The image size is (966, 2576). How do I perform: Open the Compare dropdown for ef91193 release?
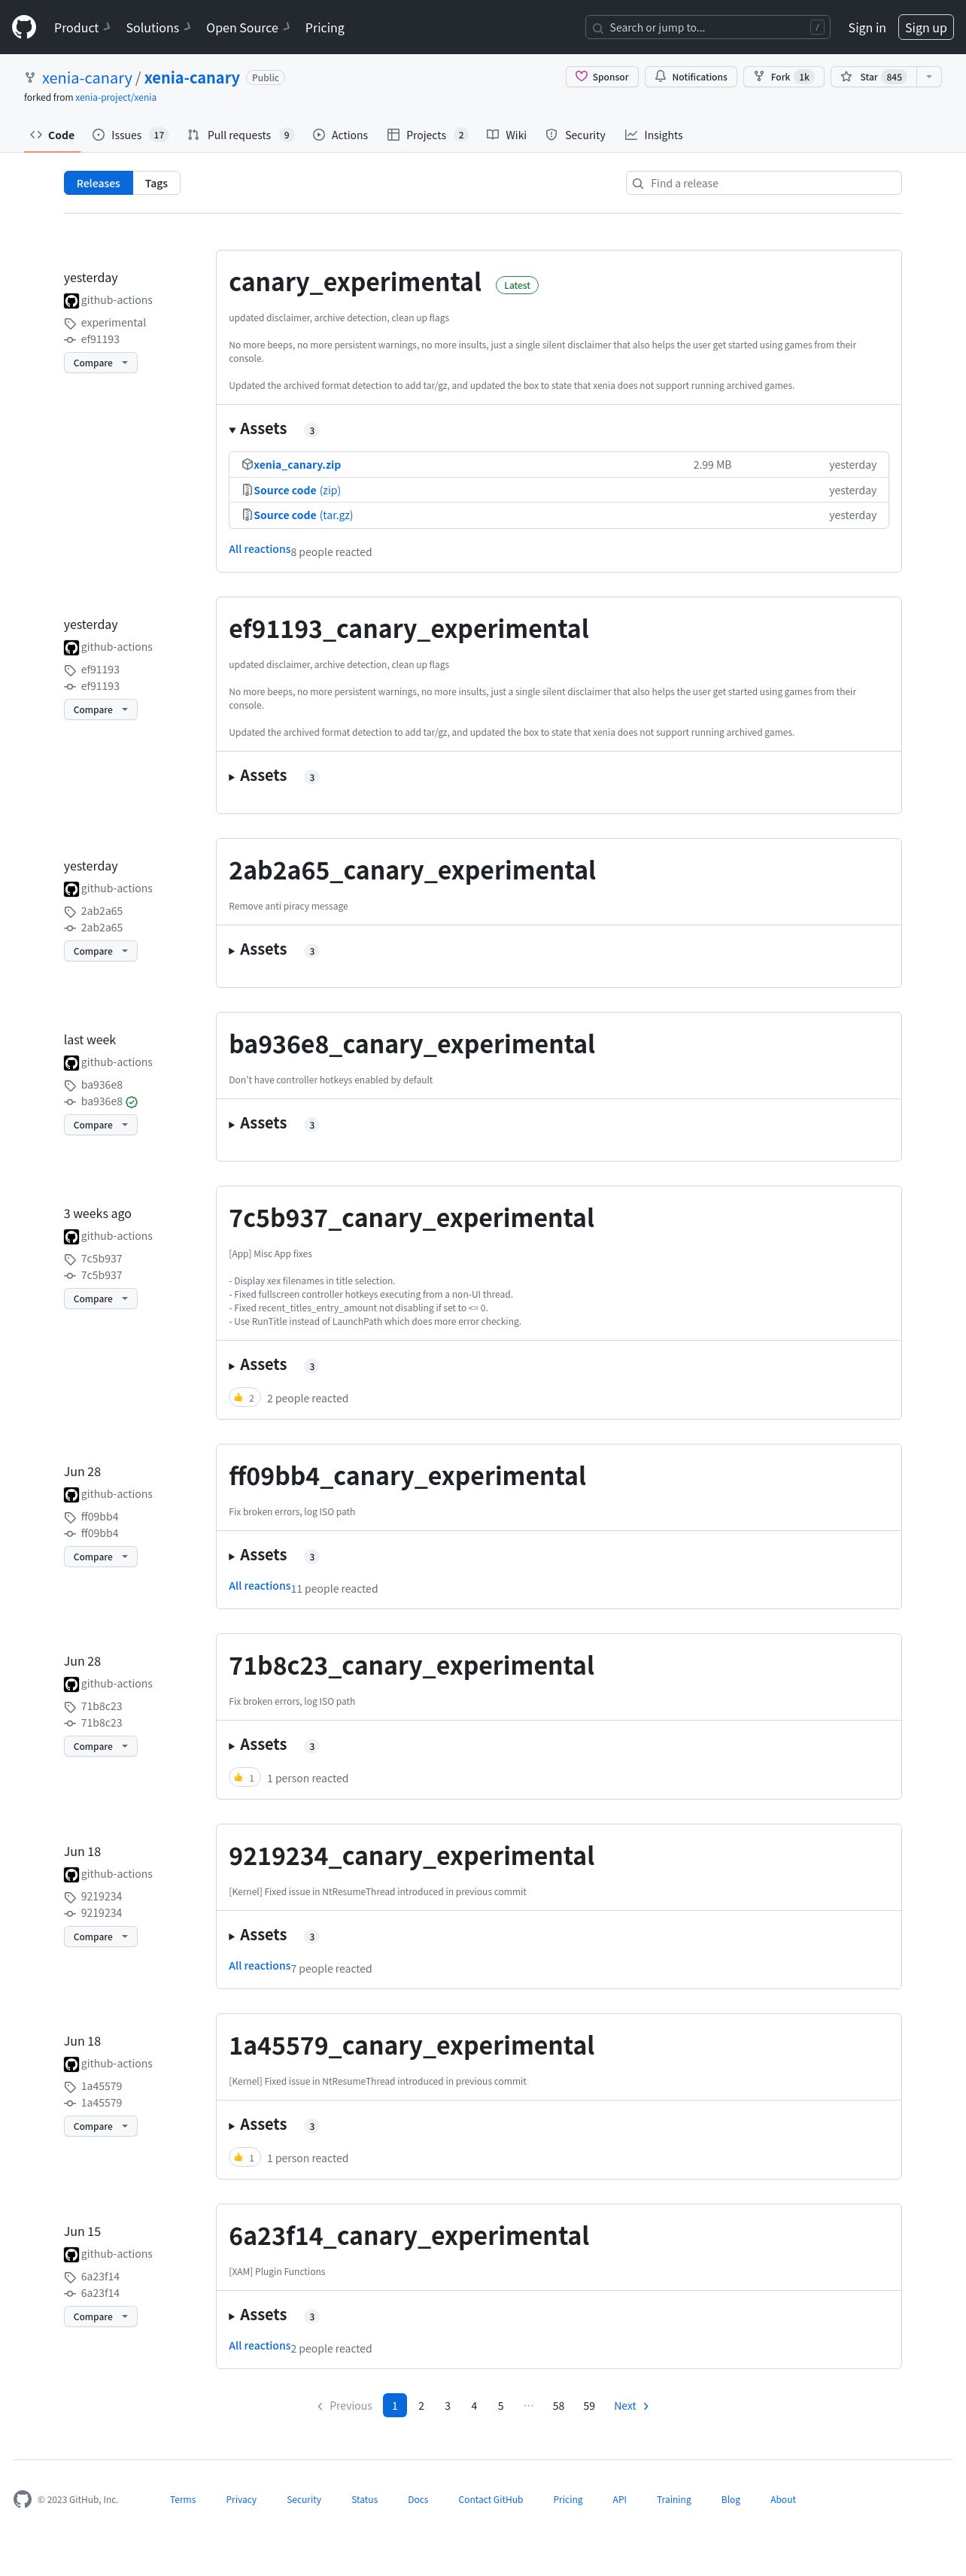coord(101,710)
